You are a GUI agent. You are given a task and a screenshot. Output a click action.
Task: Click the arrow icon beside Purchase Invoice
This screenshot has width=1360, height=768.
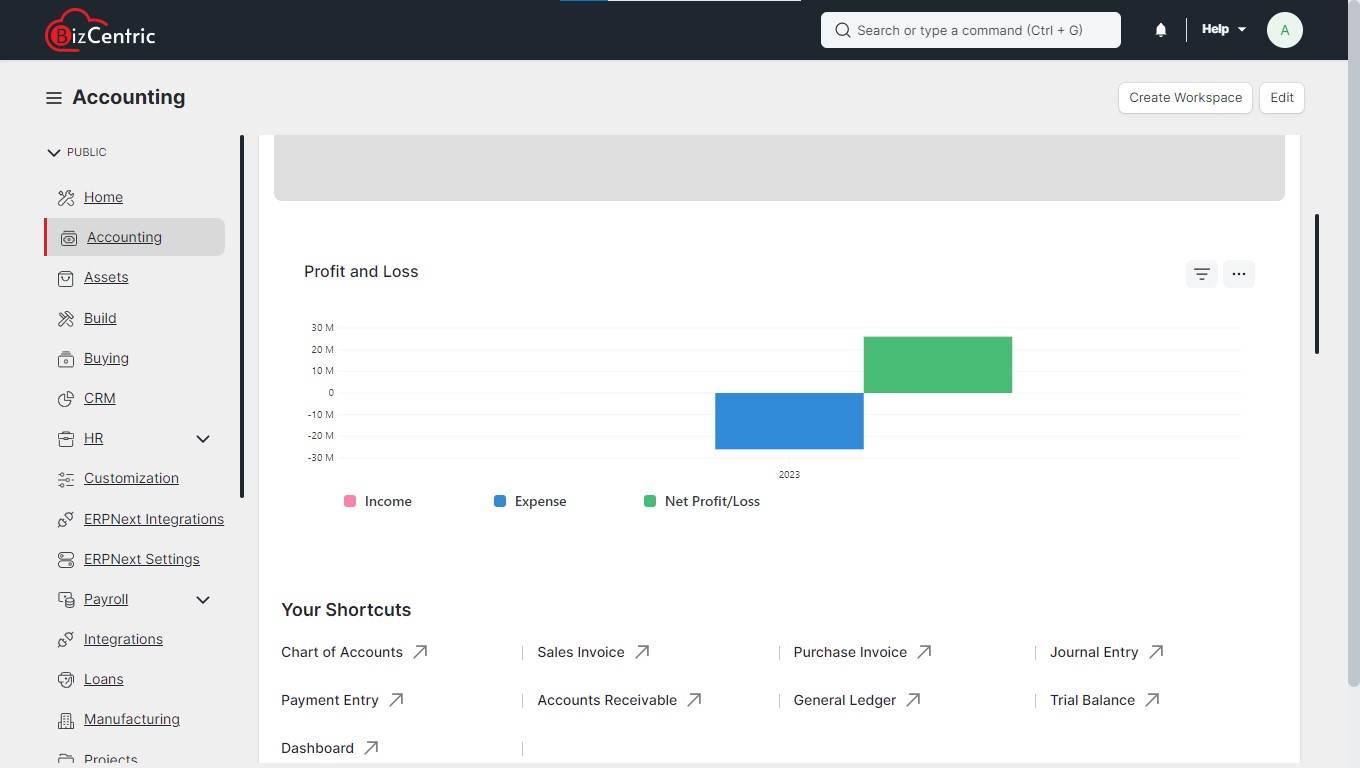[x=925, y=652]
